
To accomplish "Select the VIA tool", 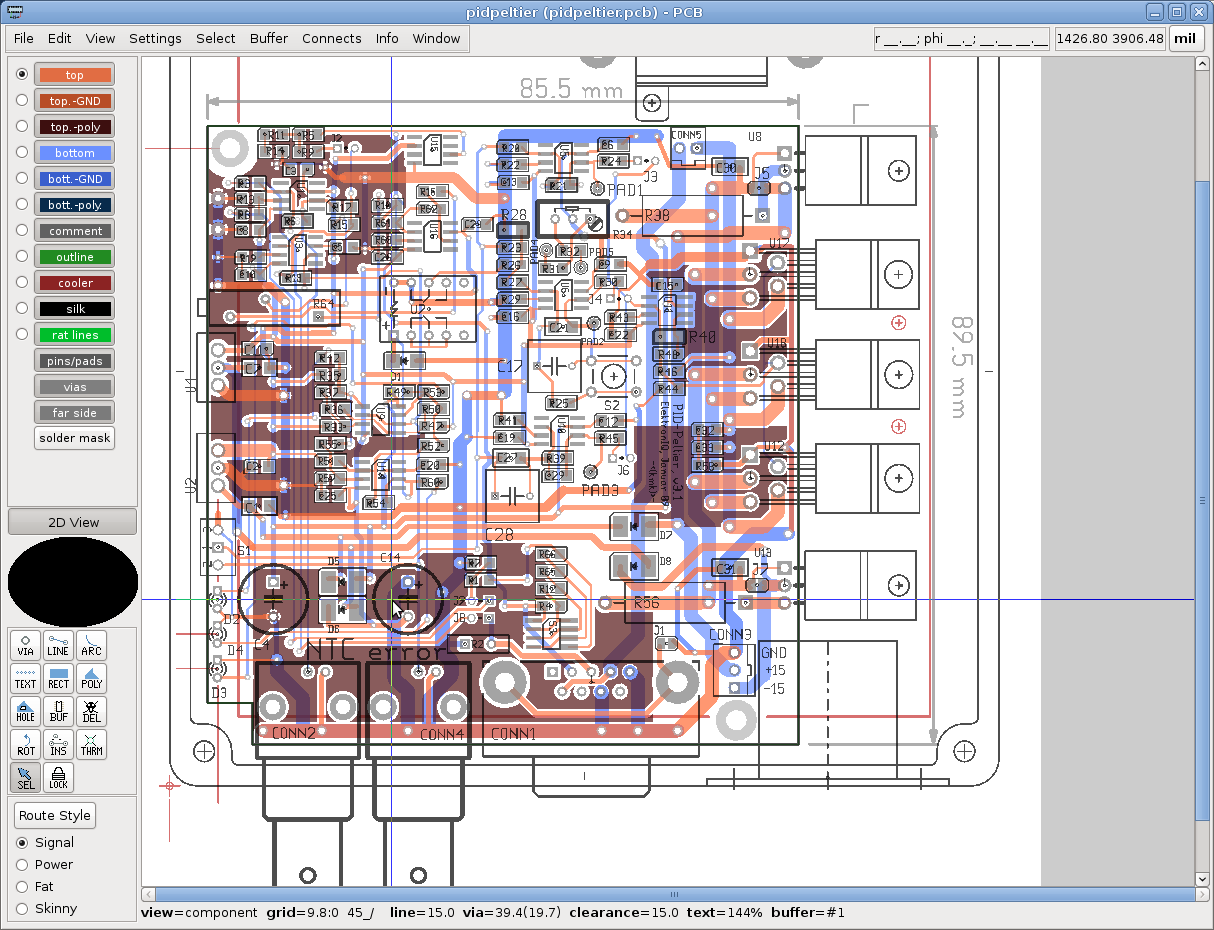I will tap(25, 646).
